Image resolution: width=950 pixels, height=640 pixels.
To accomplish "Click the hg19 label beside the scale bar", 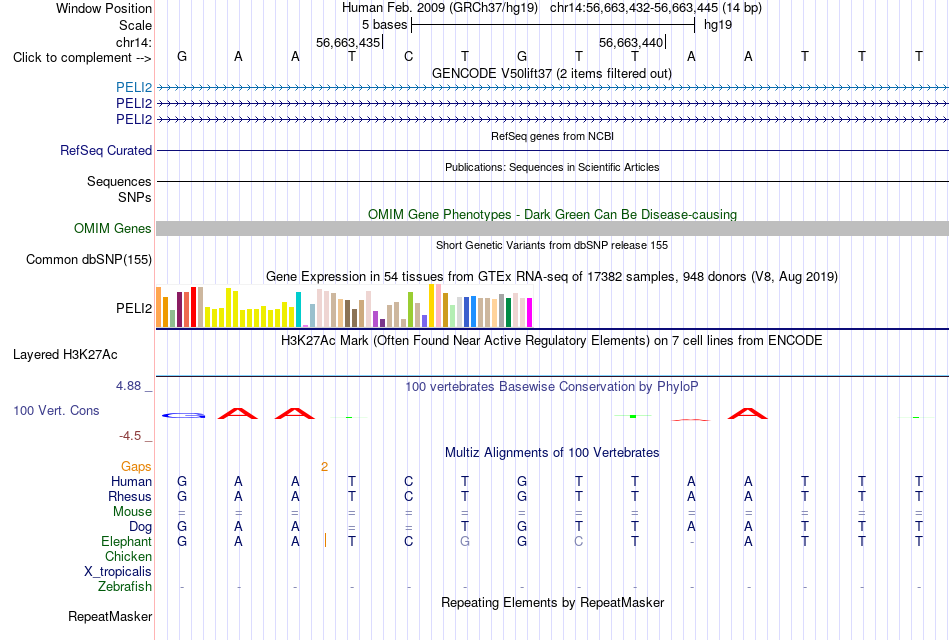I will (718, 25).
